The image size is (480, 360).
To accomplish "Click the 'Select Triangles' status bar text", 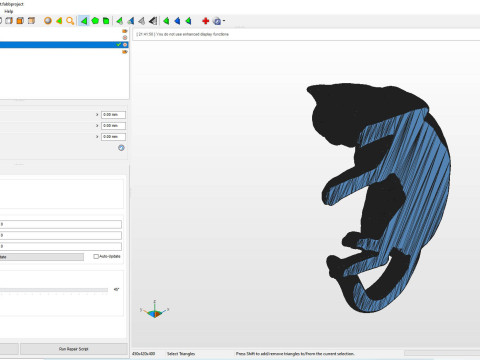I will [181, 354].
